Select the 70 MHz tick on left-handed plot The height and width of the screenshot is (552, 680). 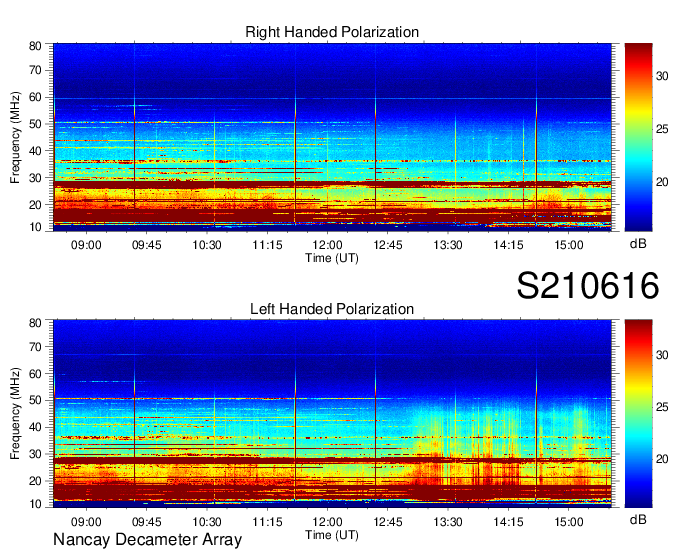[x=35, y=346]
